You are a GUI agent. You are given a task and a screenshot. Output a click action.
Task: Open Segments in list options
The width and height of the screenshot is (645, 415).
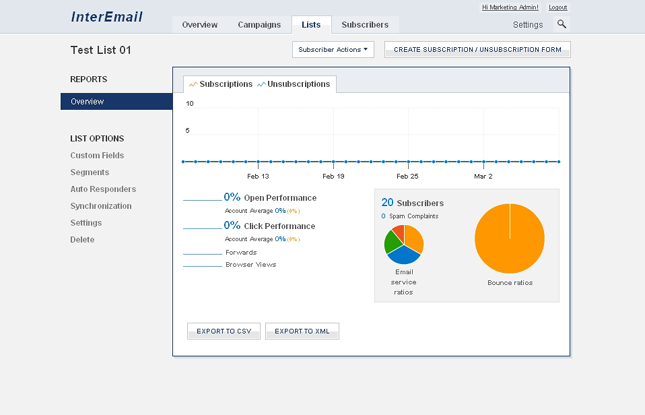click(x=90, y=172)
